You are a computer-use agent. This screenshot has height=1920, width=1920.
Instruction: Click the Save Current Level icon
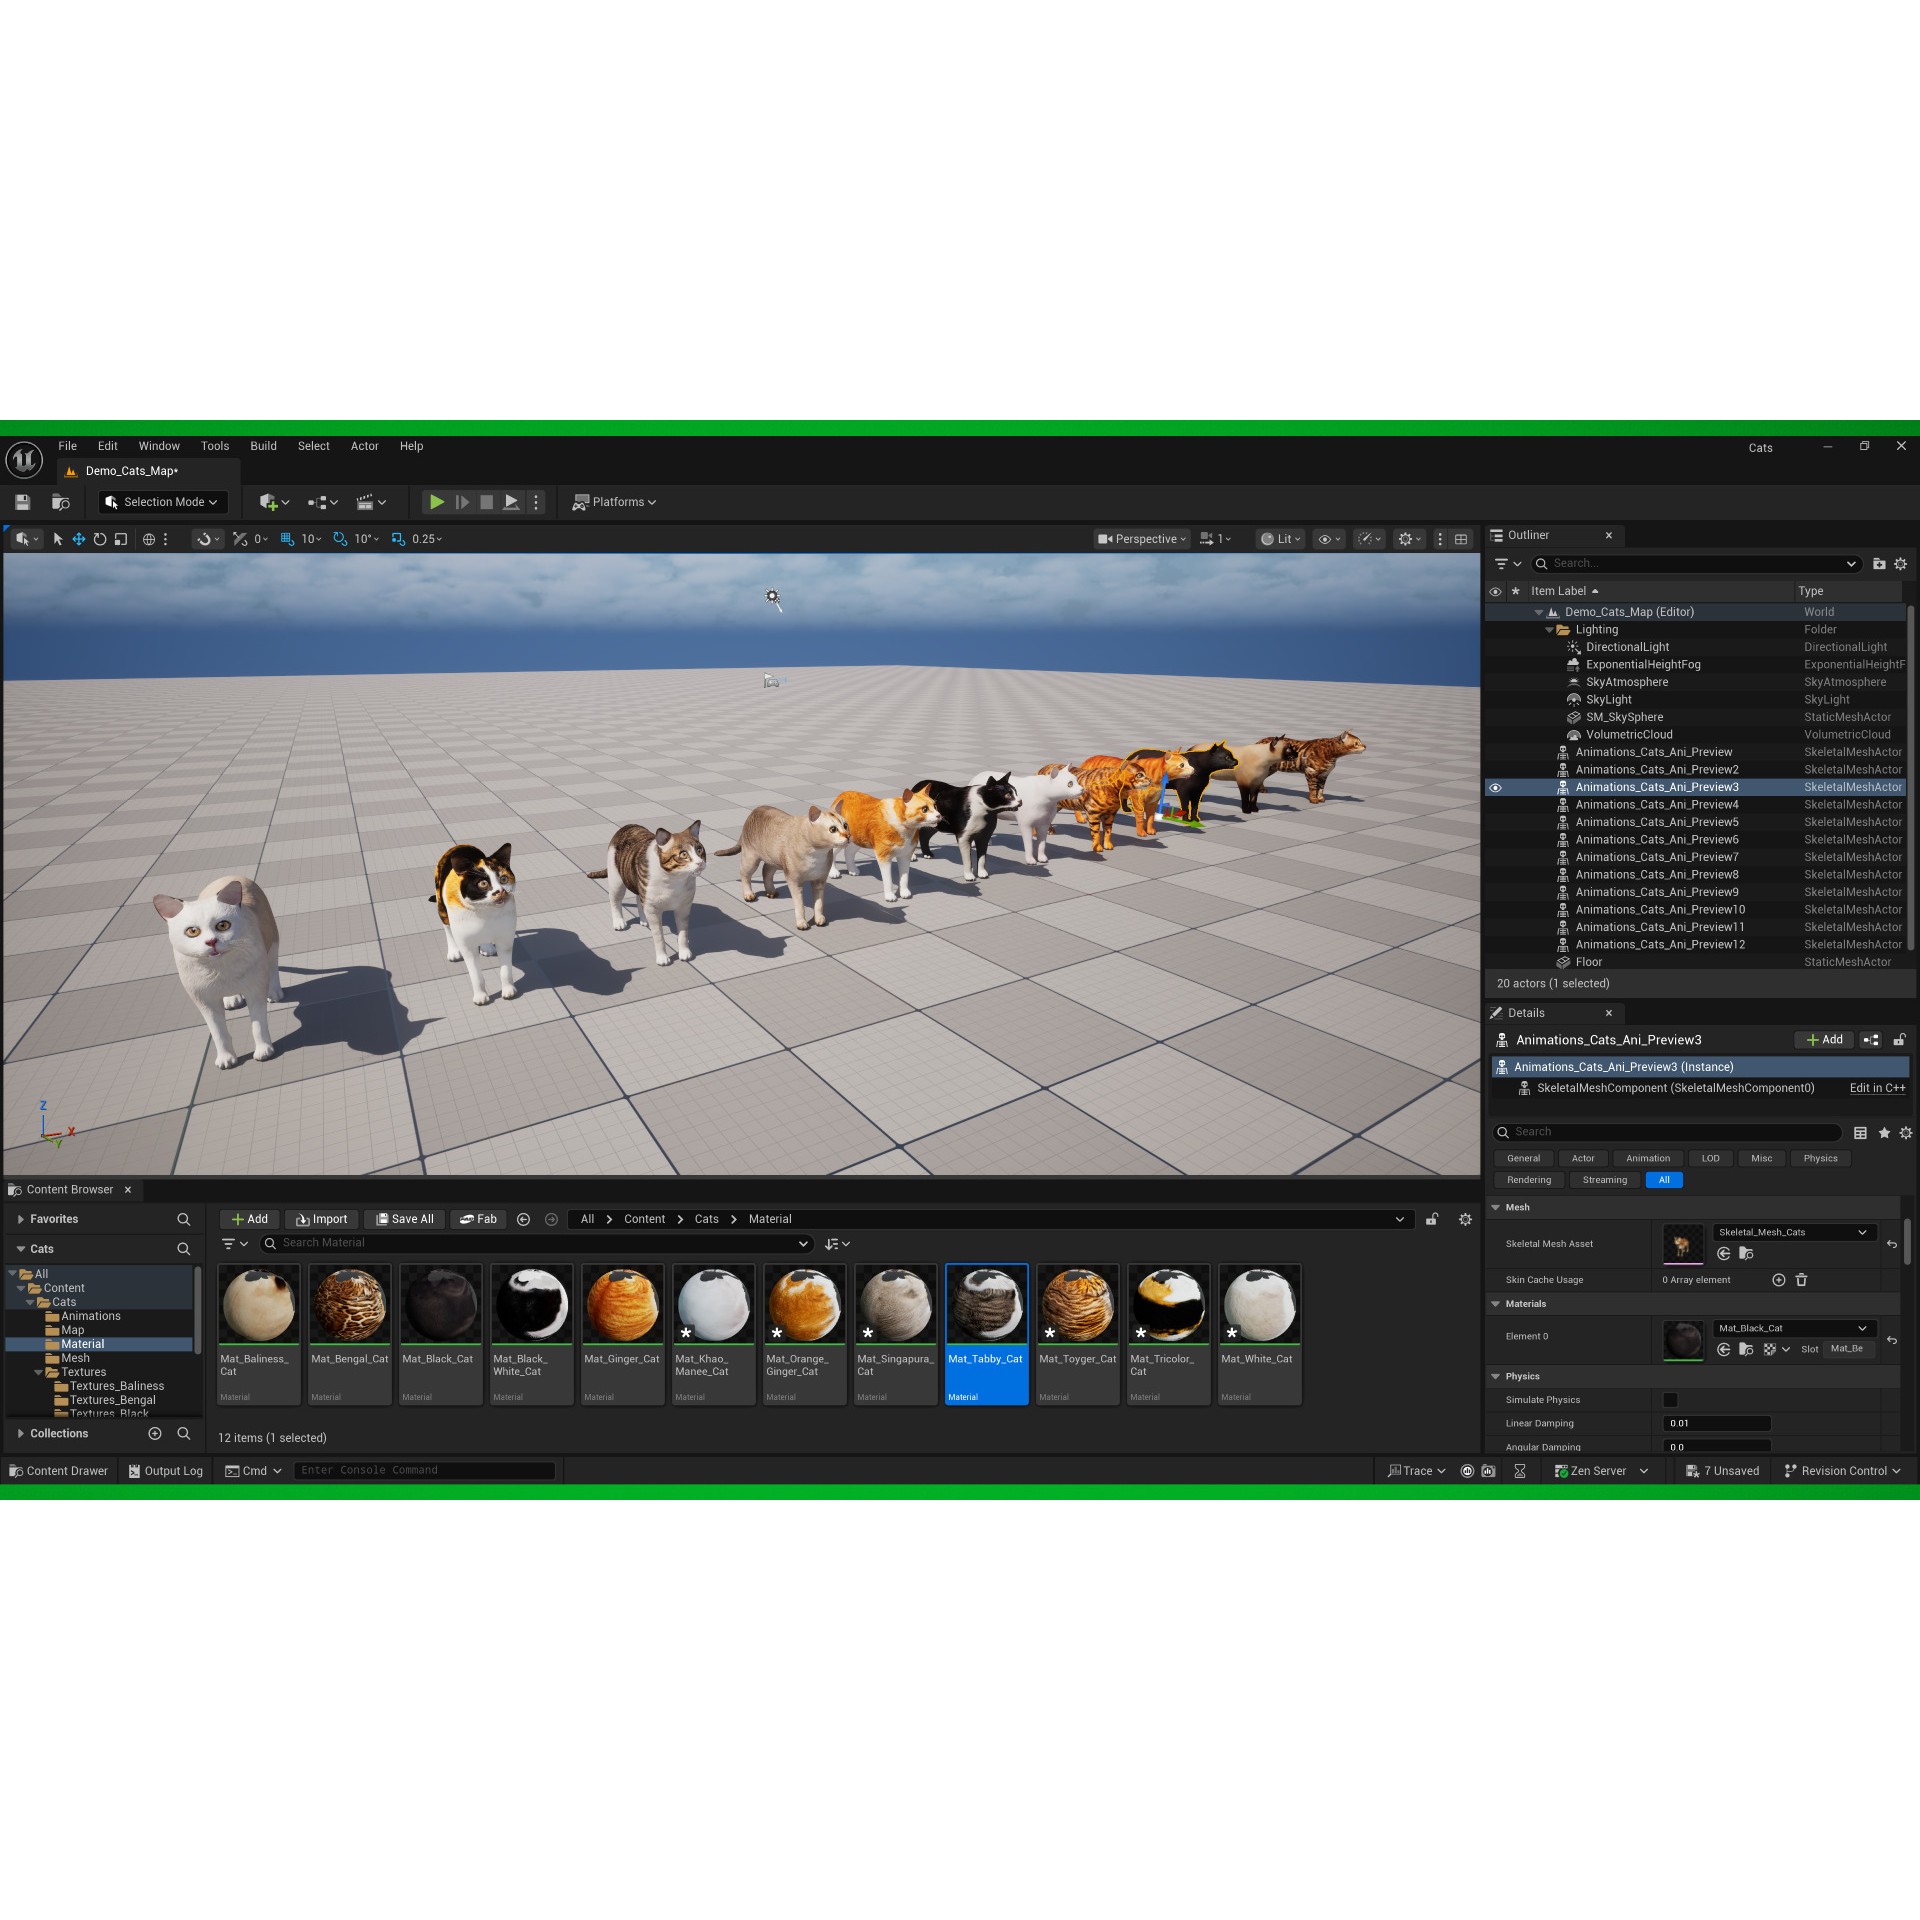tap(22, 502)
